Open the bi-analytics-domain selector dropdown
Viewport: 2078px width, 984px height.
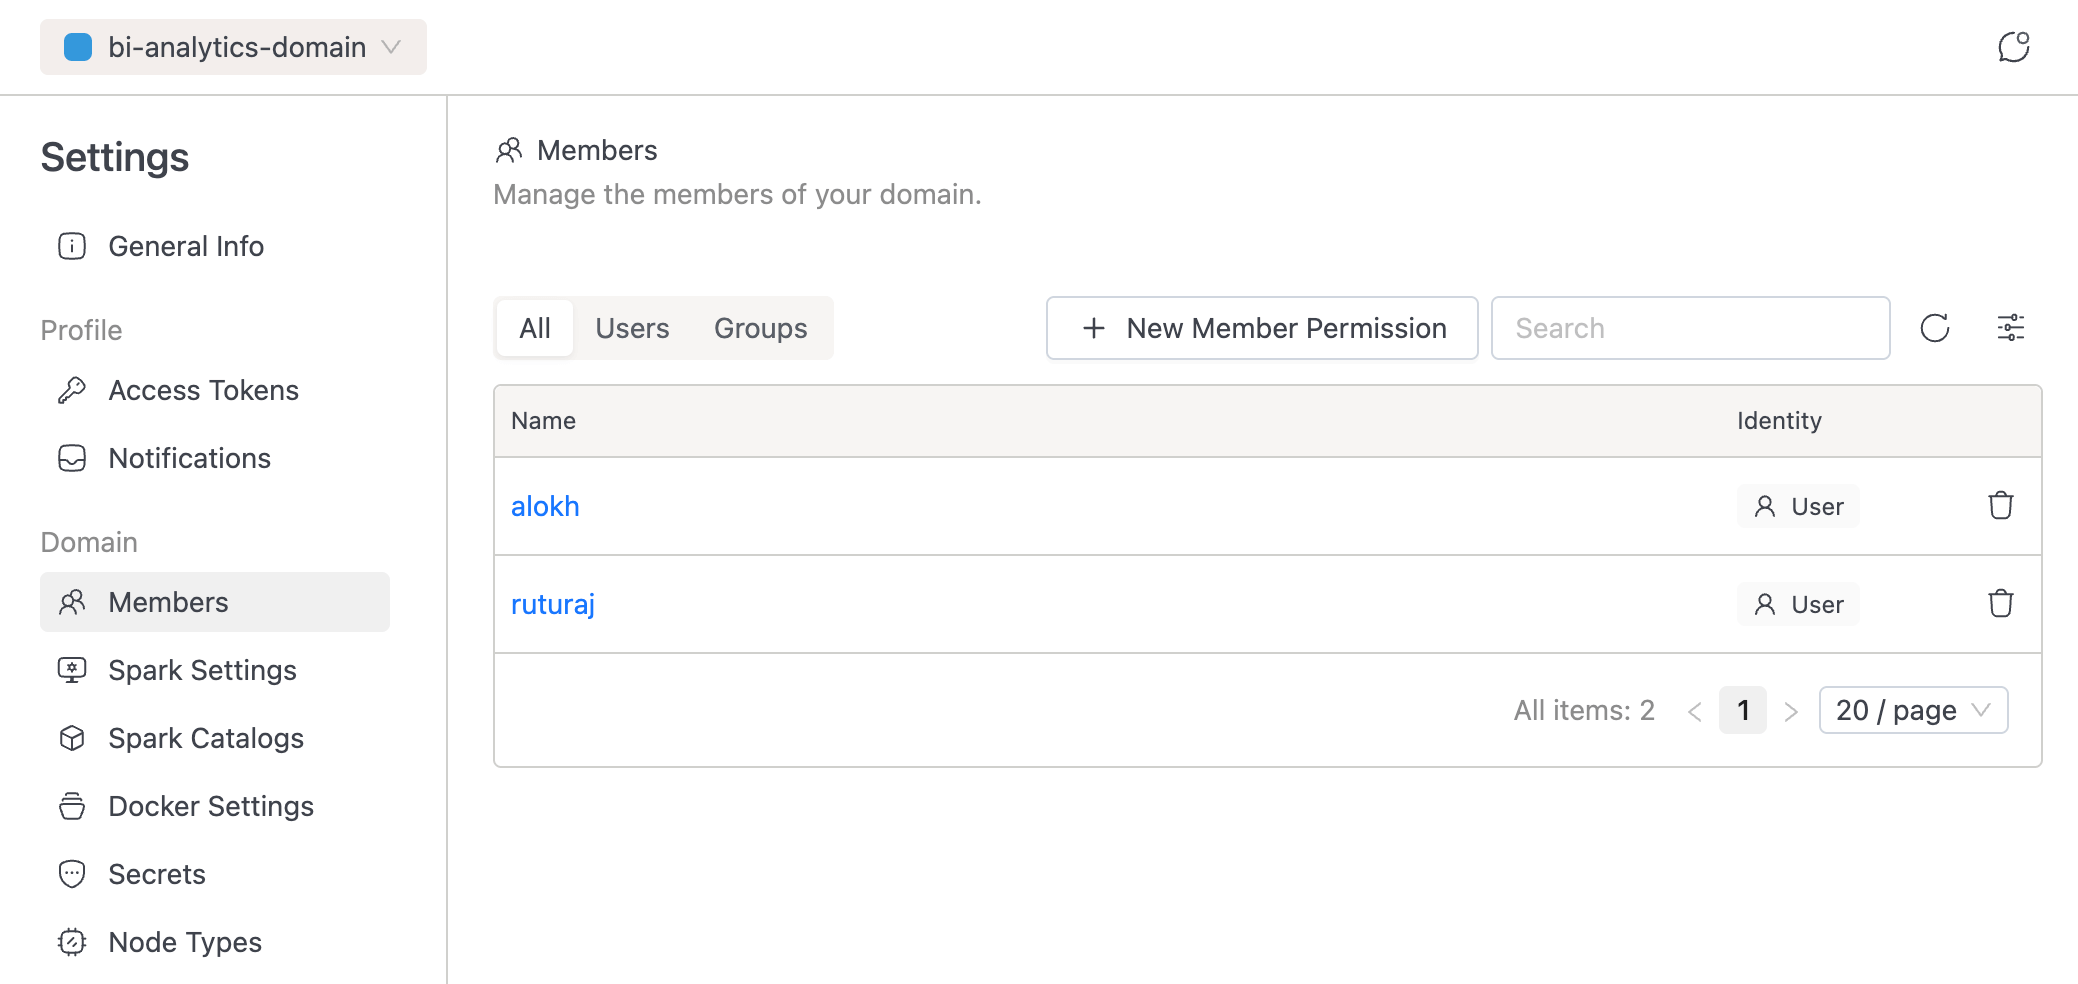coord(232,46)
